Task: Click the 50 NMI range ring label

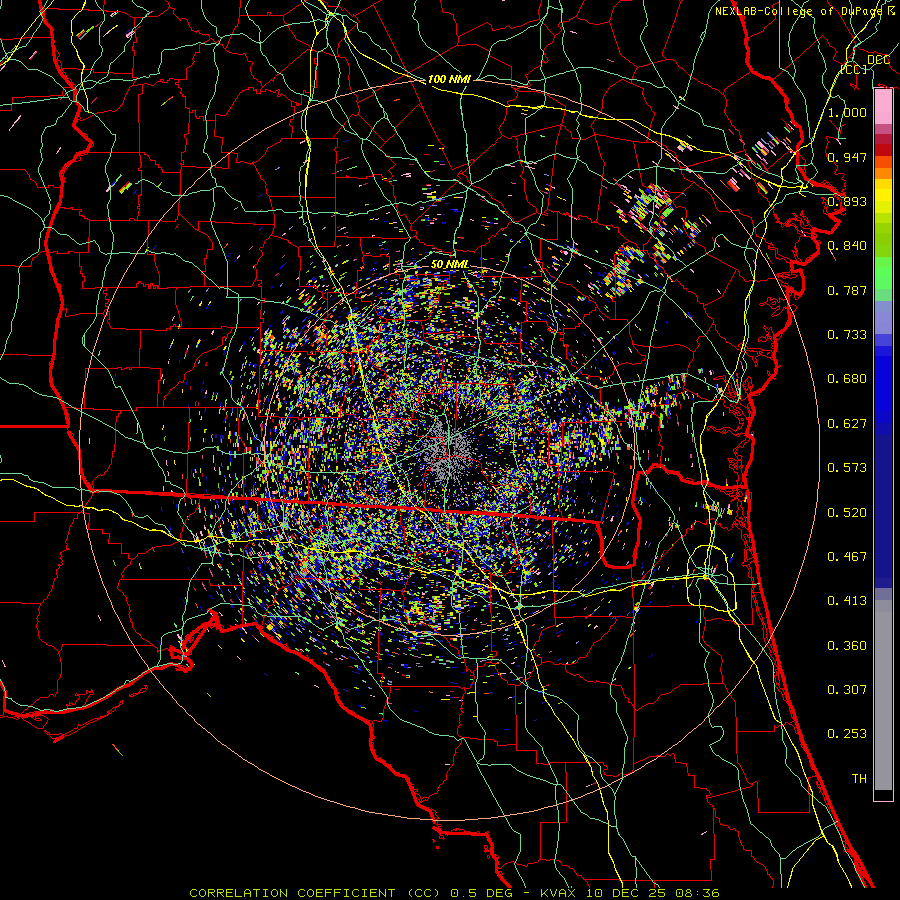Action: (x=449, y=264)
